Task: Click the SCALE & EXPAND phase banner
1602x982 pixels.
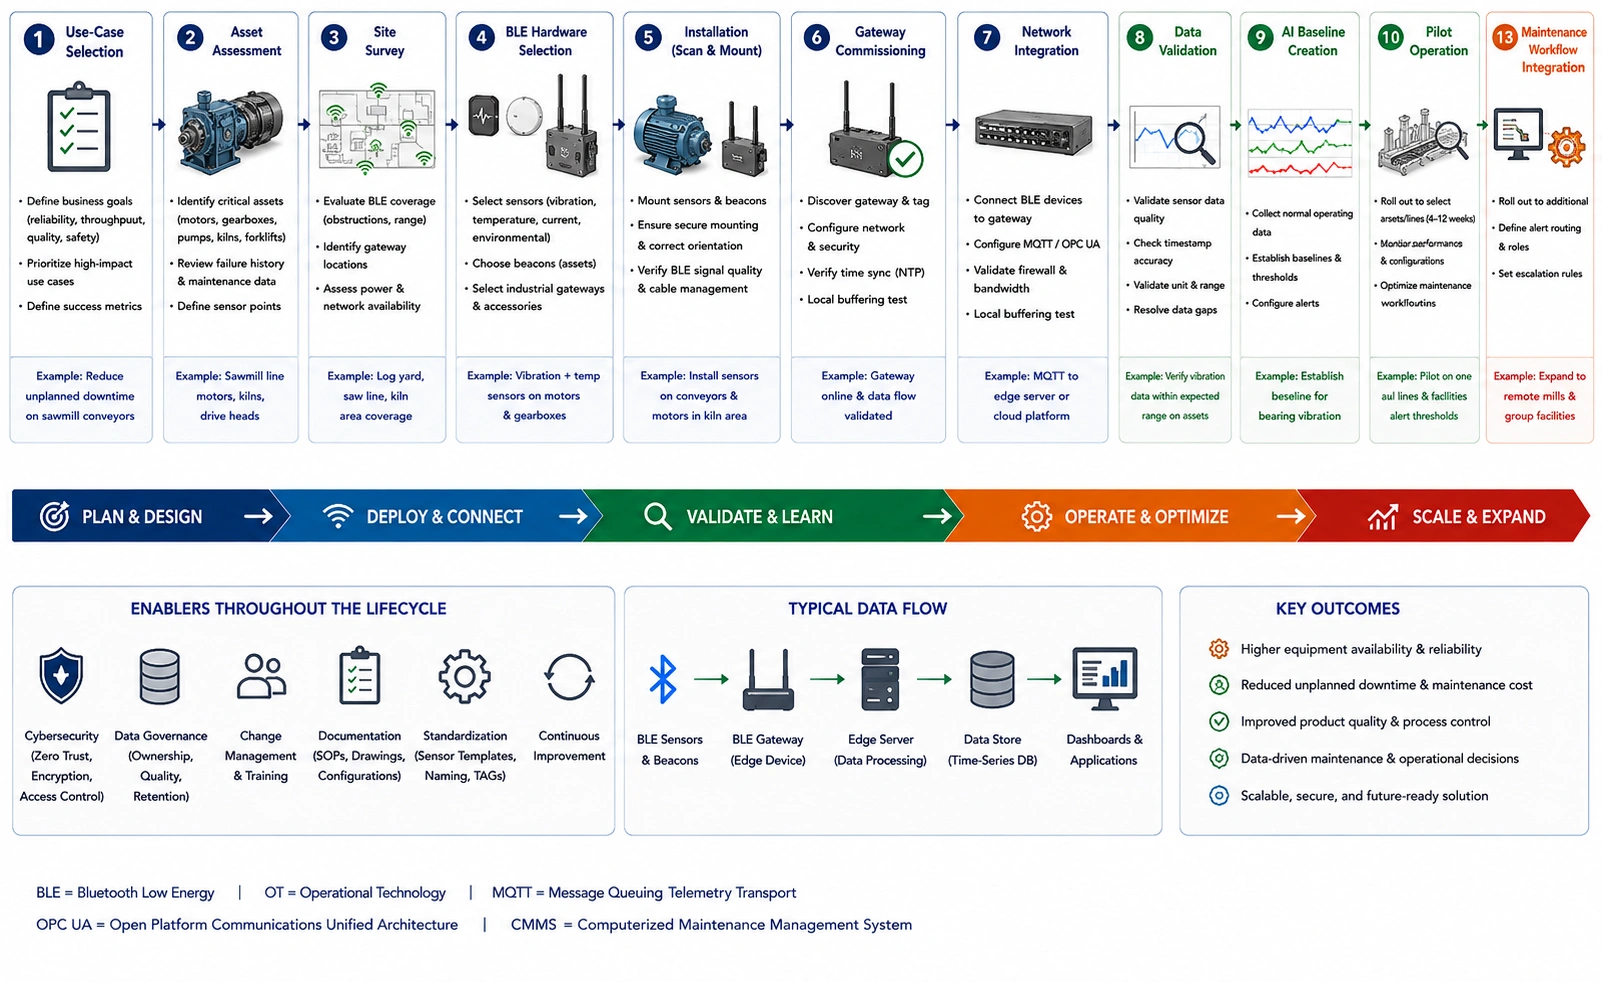Action: click(x=1444, y=516)
